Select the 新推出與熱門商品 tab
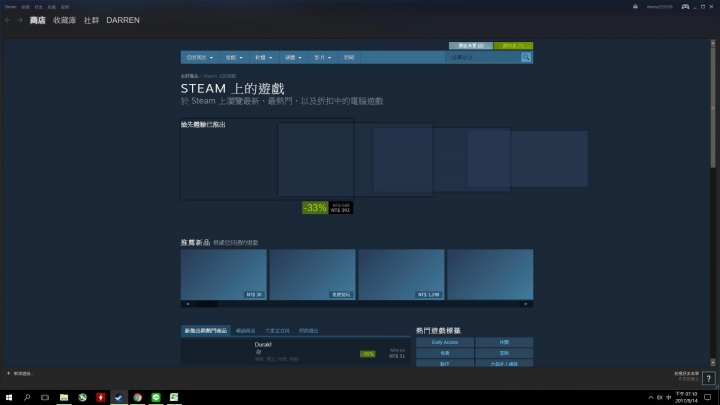720x405 pixels. pyautogui.click(x=206, y=331)
